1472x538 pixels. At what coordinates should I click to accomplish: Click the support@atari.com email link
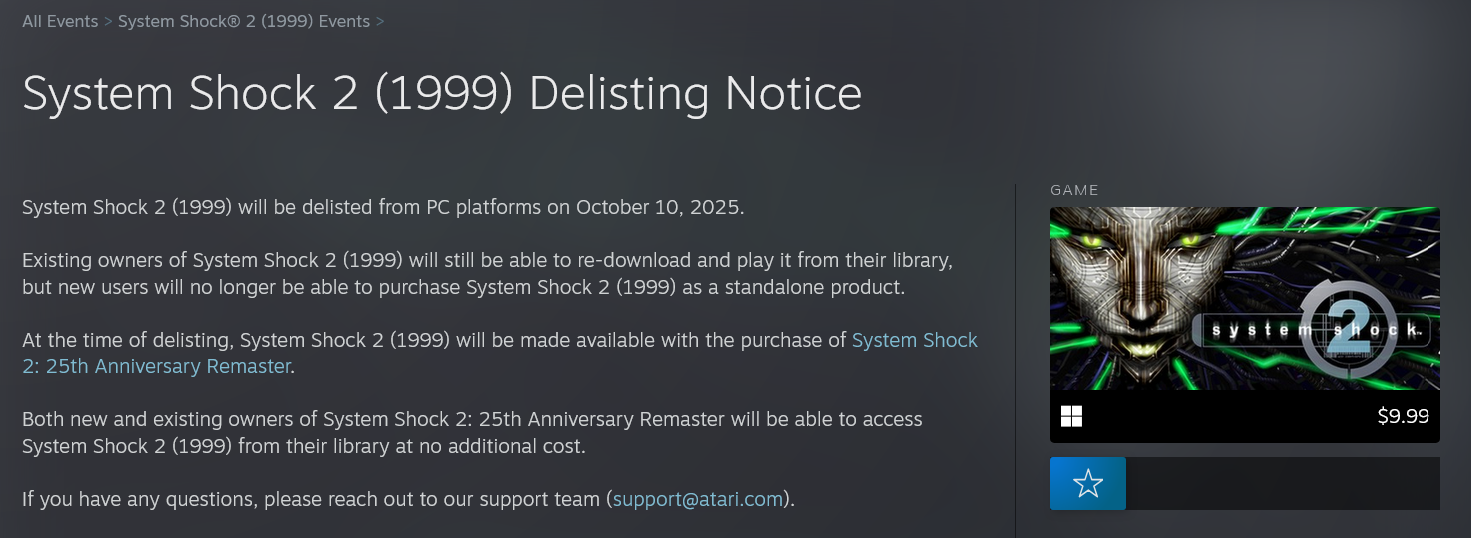pyautogui.click(x=698, y=499)
